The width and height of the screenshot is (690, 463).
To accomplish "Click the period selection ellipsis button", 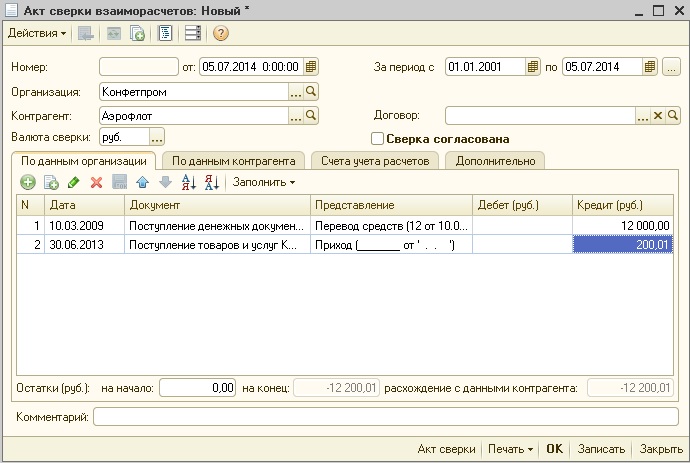I will point(671,67).
